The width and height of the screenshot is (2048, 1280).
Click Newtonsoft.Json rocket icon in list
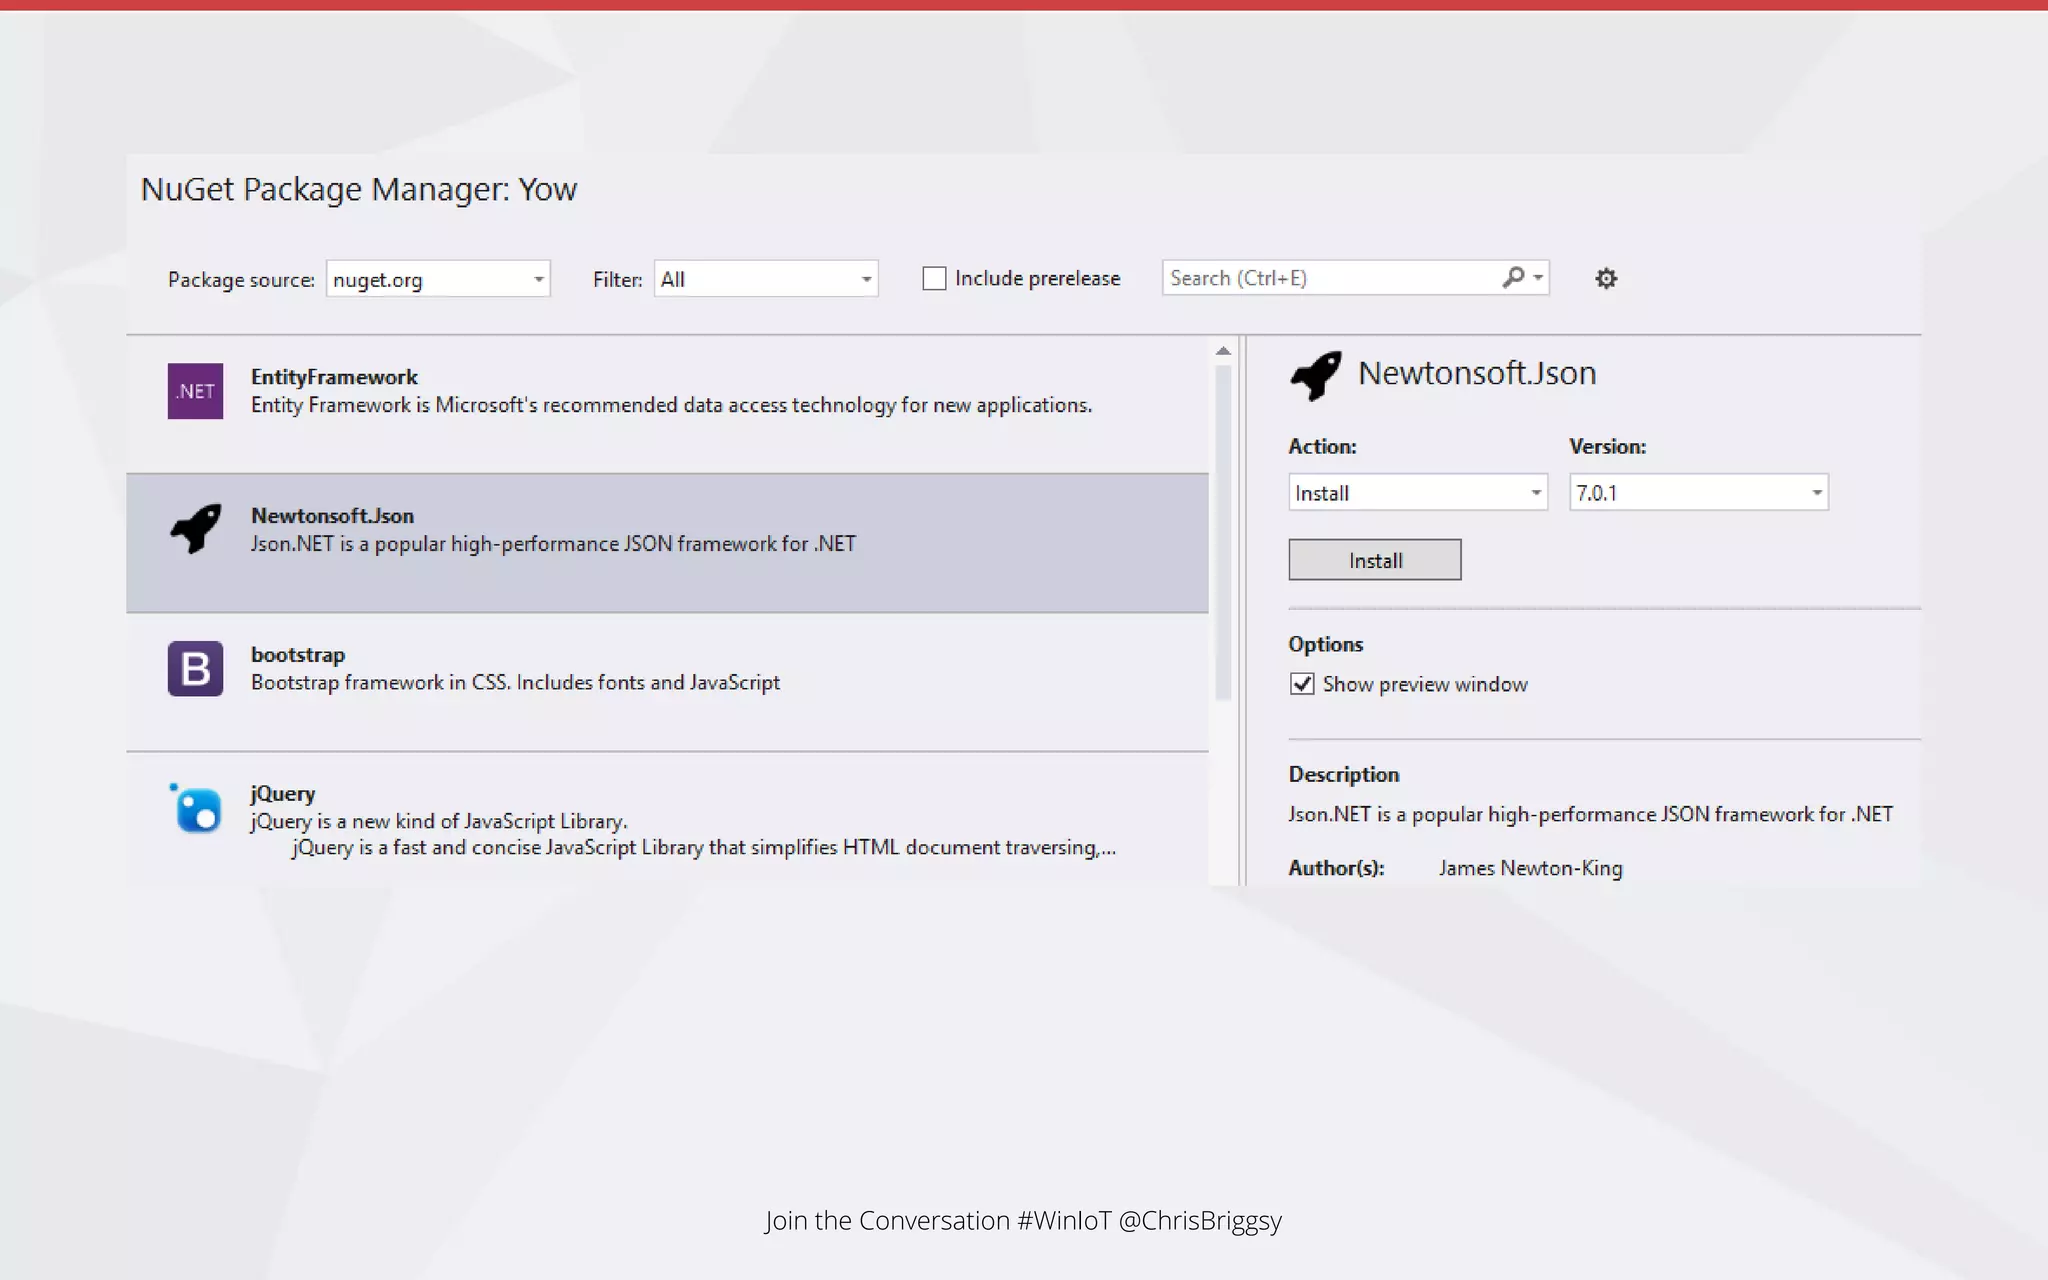[195, 528]
